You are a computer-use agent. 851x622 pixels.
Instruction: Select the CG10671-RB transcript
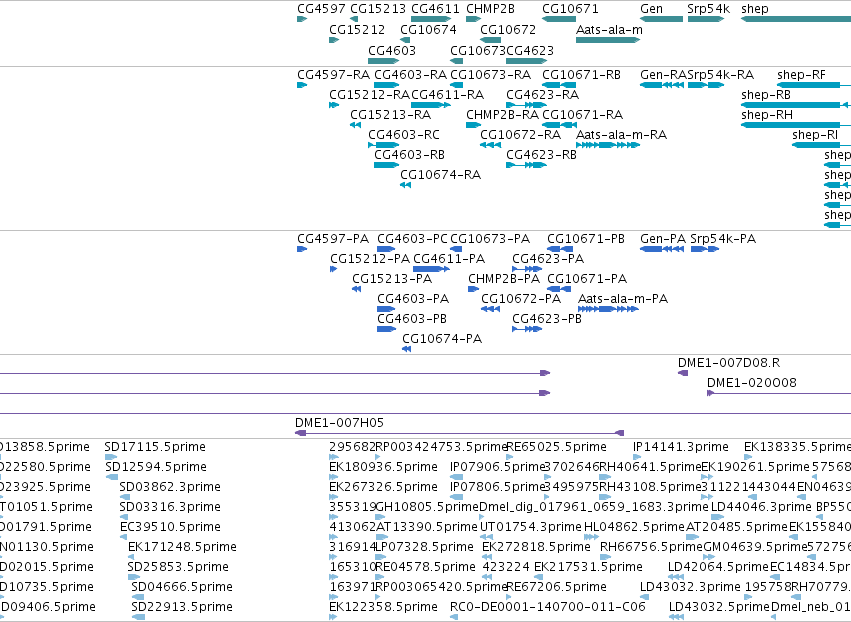[x=559, y=85]
